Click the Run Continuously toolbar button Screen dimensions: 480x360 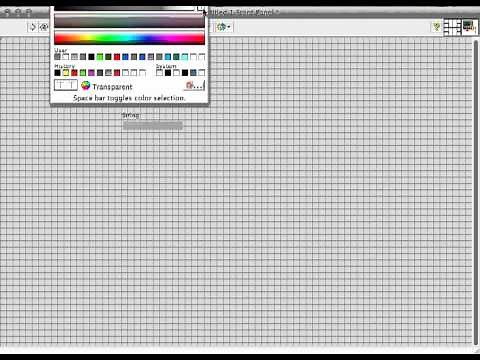point(44,27)
